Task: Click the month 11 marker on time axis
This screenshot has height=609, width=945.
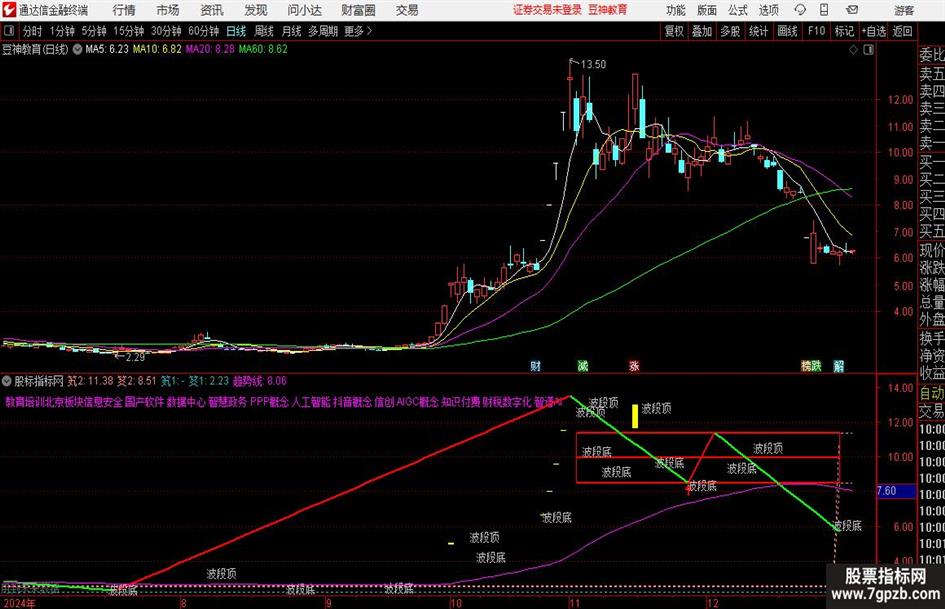Action: point(574,603)
